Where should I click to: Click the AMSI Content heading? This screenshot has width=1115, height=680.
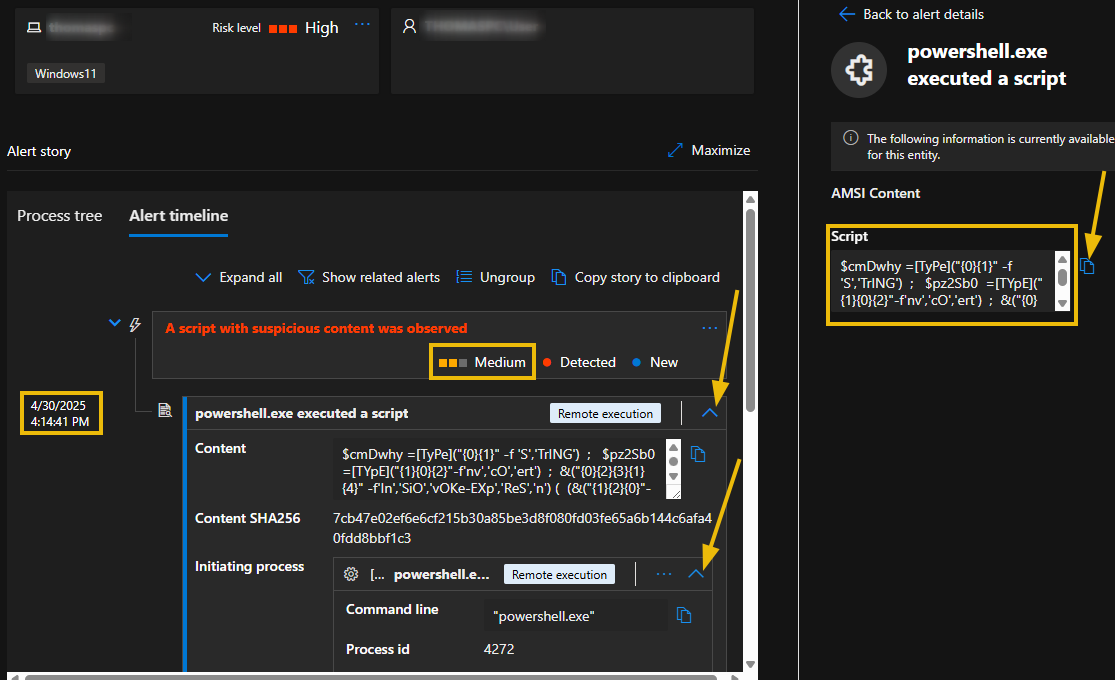tap(875, 193)
